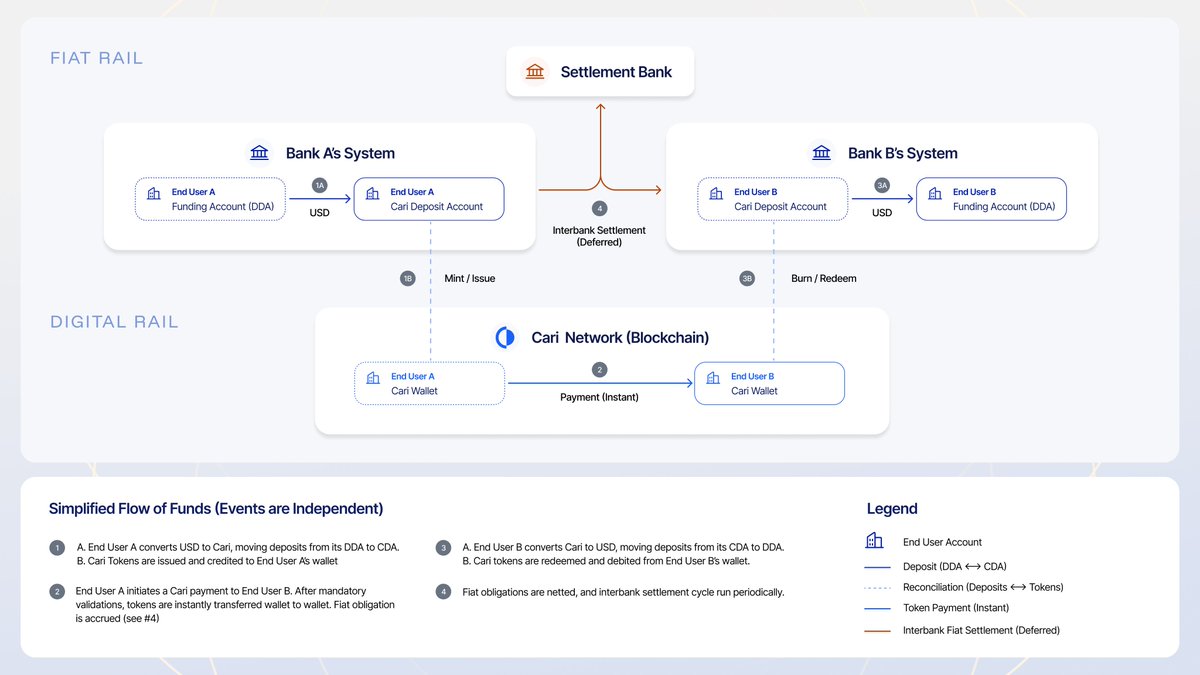The width and height of the screenshot is (1200, 675).
Task: Click the bank icon beside Bank B's System
Action: [x=822, y=153]
